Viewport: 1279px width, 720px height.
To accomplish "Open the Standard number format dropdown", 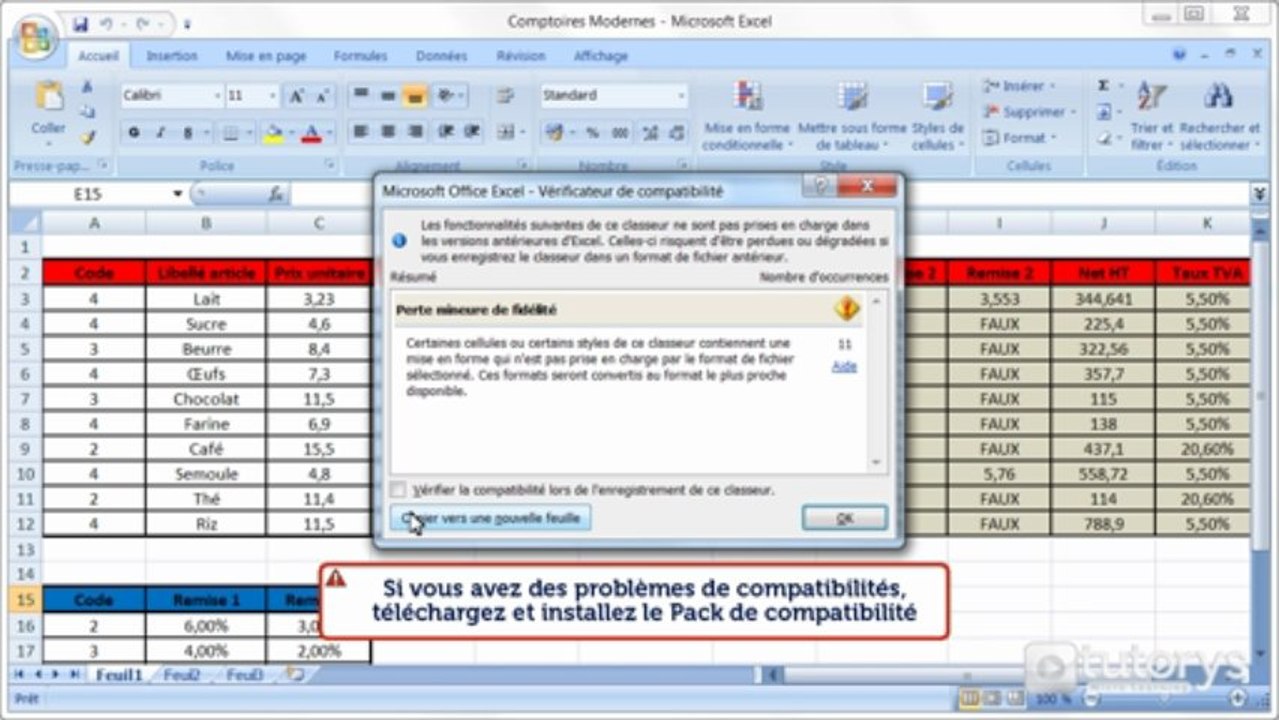I will coord(682,96).
